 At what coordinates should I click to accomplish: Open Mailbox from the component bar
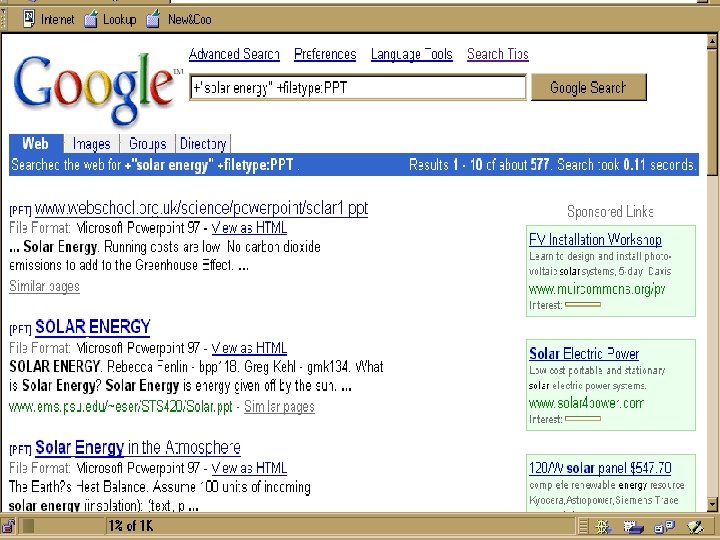click(634, 527)
